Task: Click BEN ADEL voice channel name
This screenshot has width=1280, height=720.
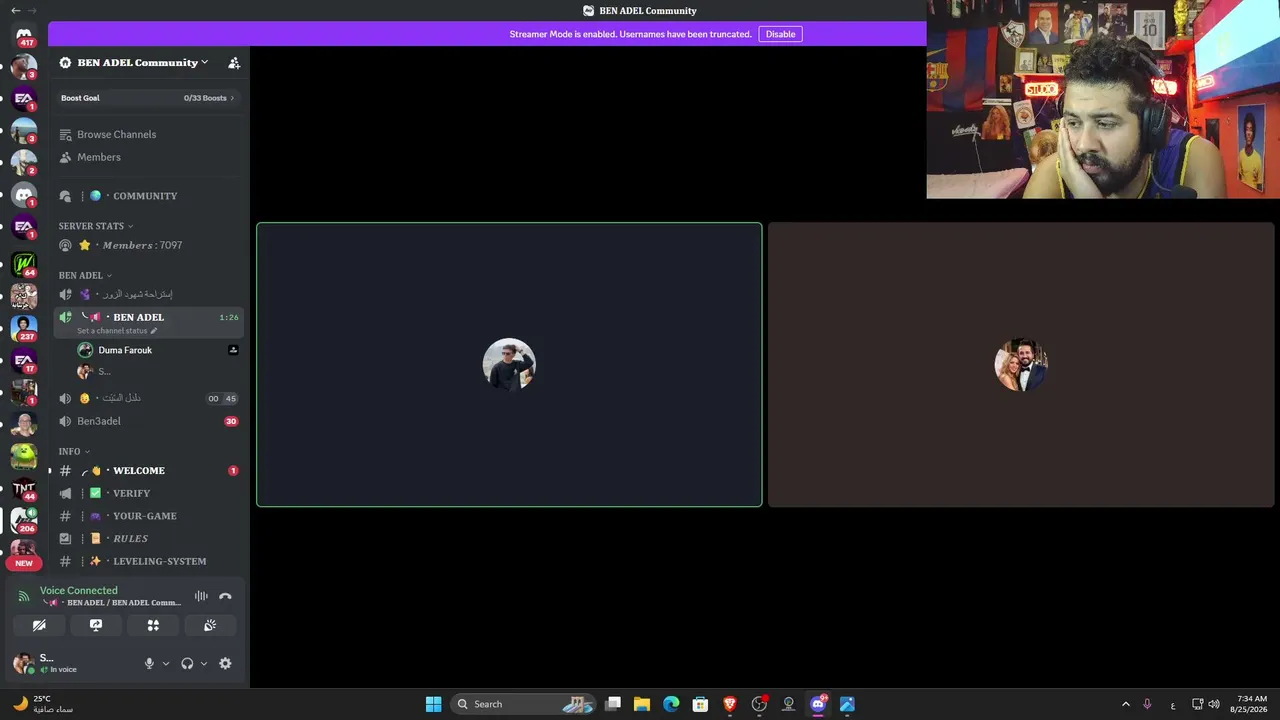Action: (x=138, y=317)
